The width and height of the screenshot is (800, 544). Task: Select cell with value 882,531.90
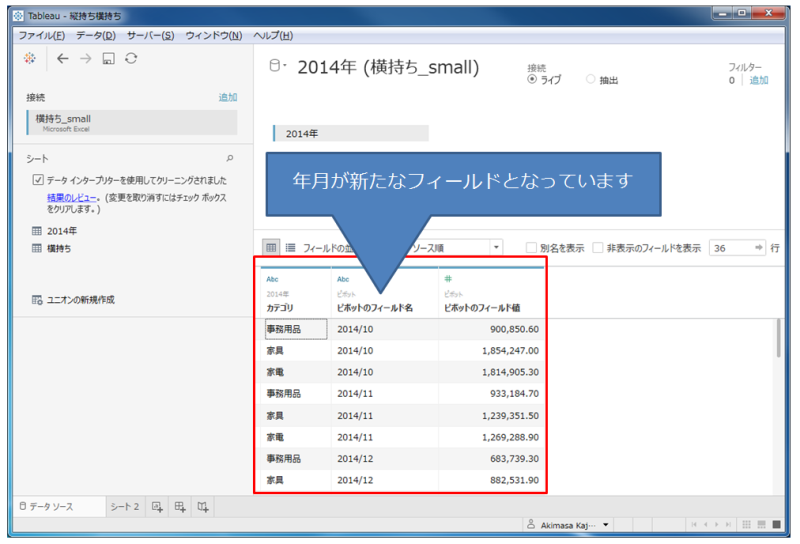[492, 480]
